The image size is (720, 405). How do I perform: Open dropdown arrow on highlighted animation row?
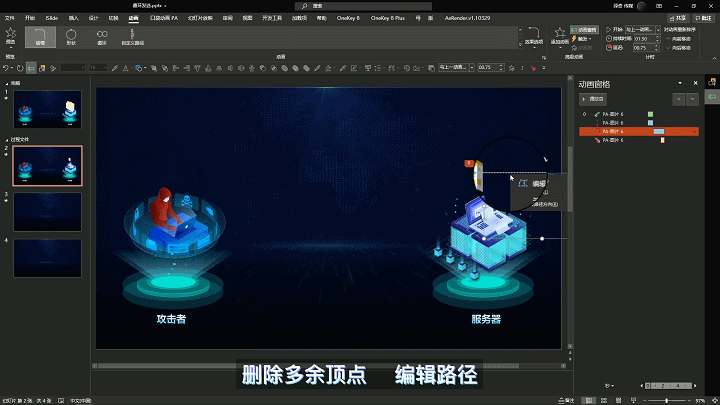click(x=694, y=132)
